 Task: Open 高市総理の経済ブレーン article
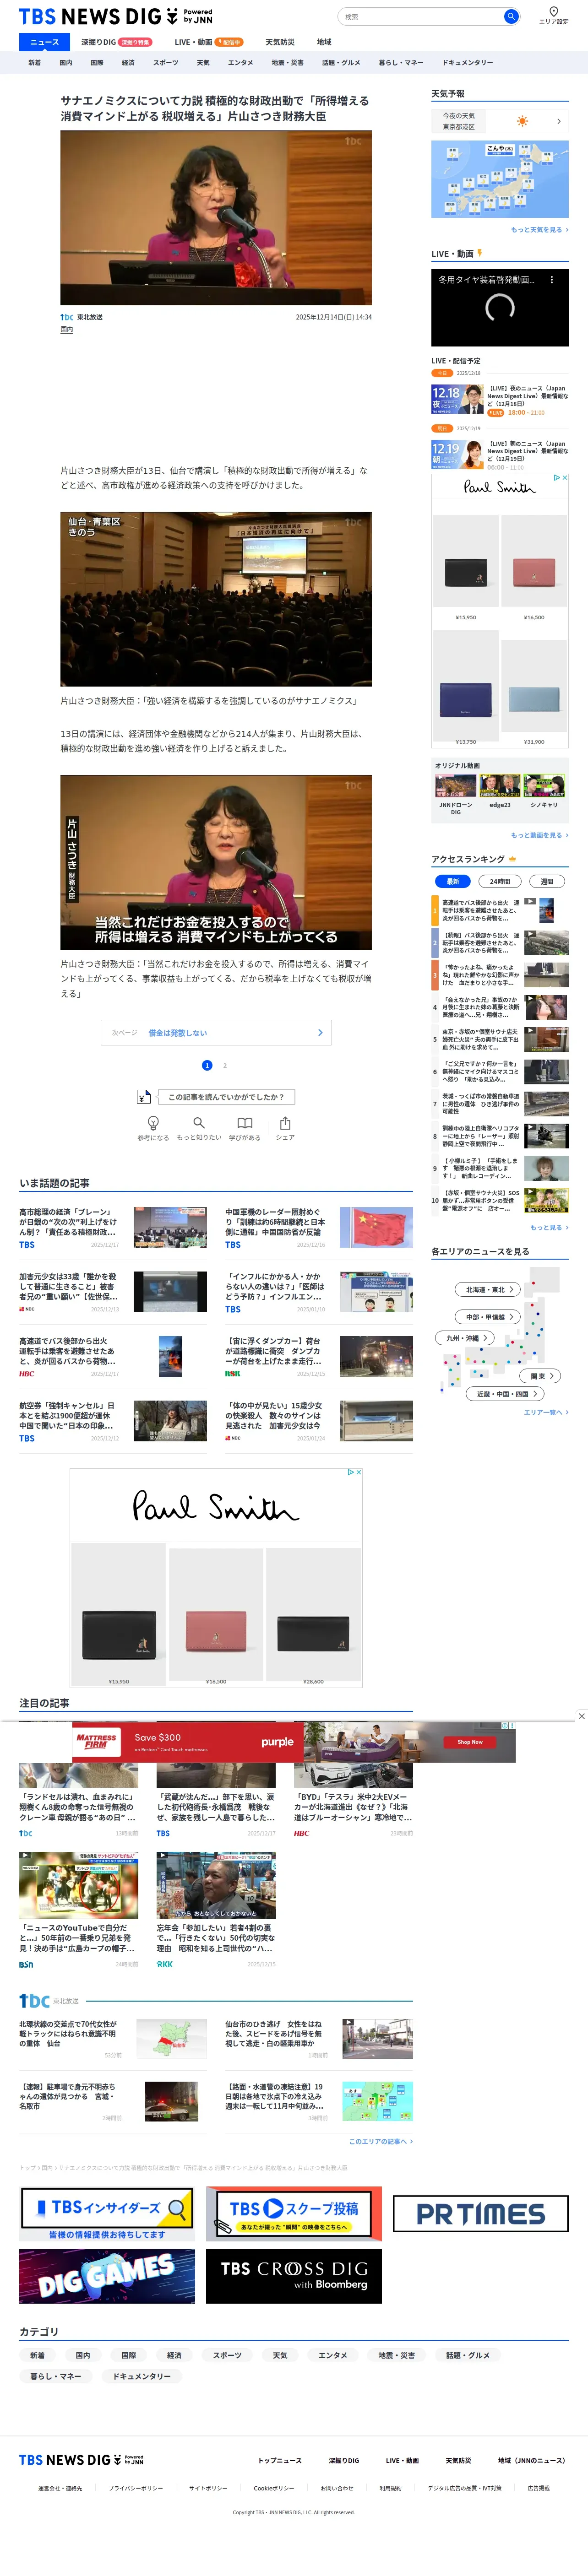point(113,1227)
